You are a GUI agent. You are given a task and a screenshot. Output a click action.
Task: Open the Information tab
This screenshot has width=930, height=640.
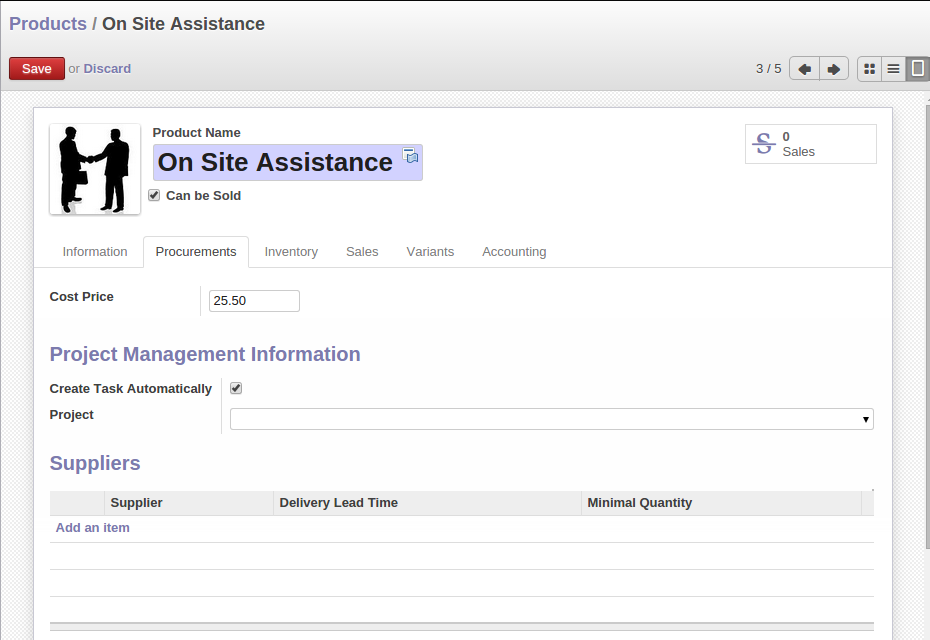coord(95,252)
